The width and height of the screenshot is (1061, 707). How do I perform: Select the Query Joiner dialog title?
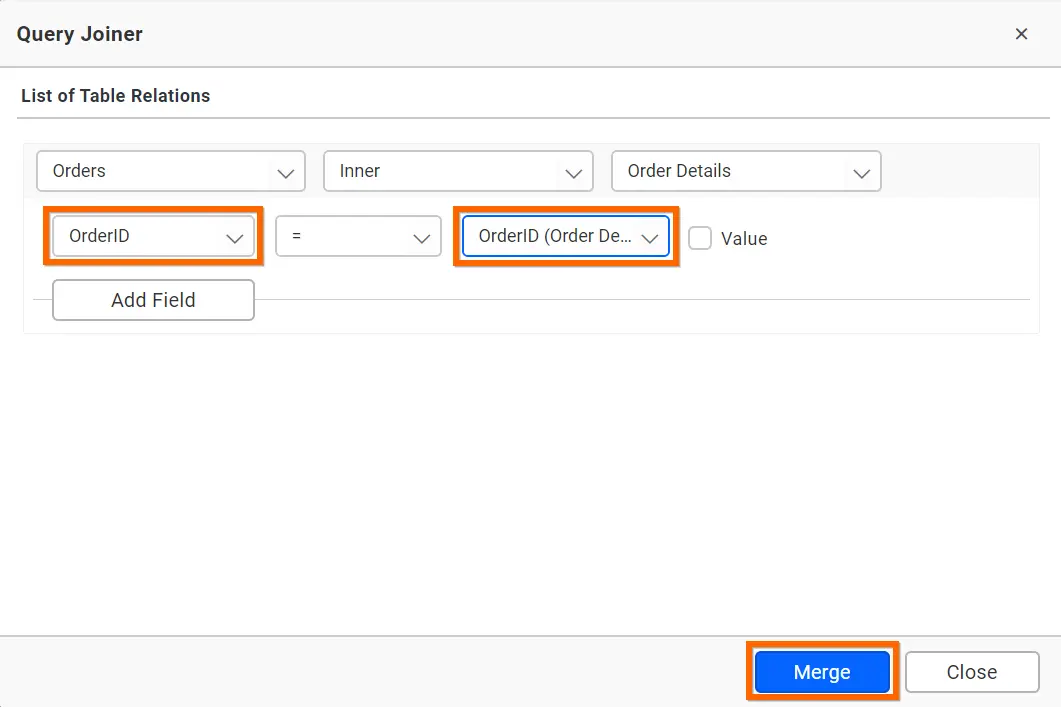[79, 33]
